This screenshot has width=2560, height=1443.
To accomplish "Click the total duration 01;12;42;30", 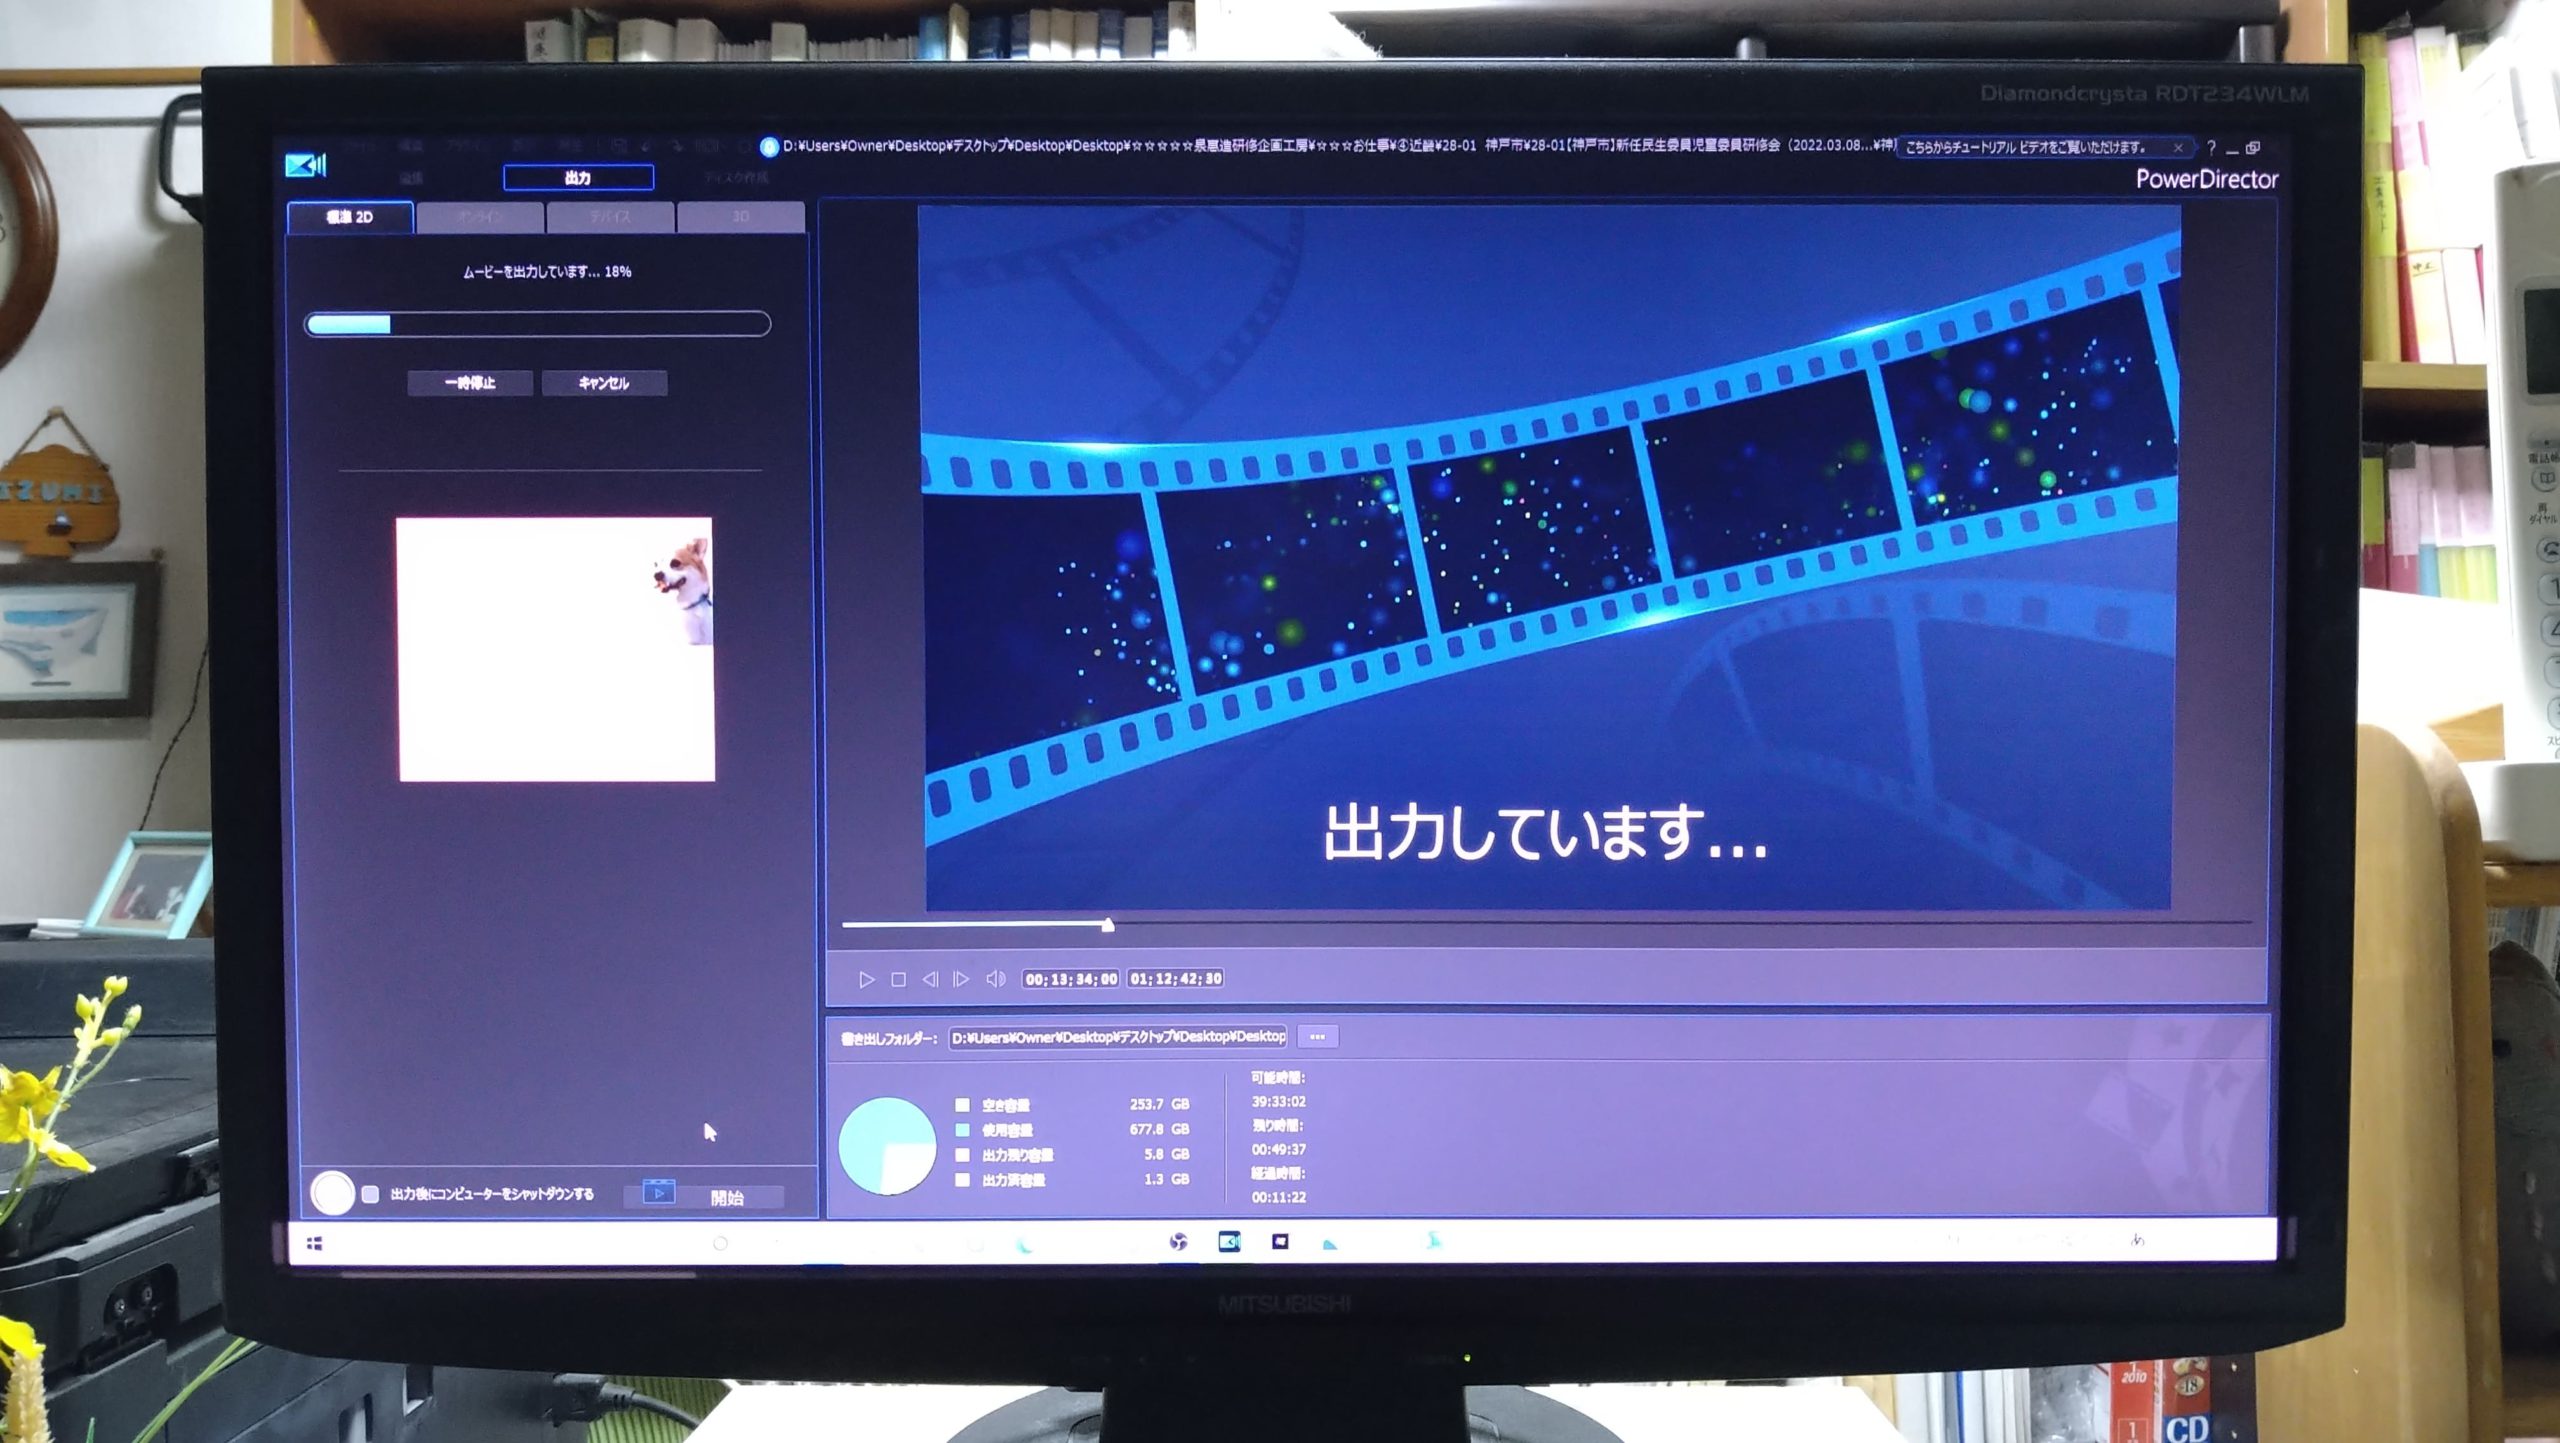I will point(1176,979).
